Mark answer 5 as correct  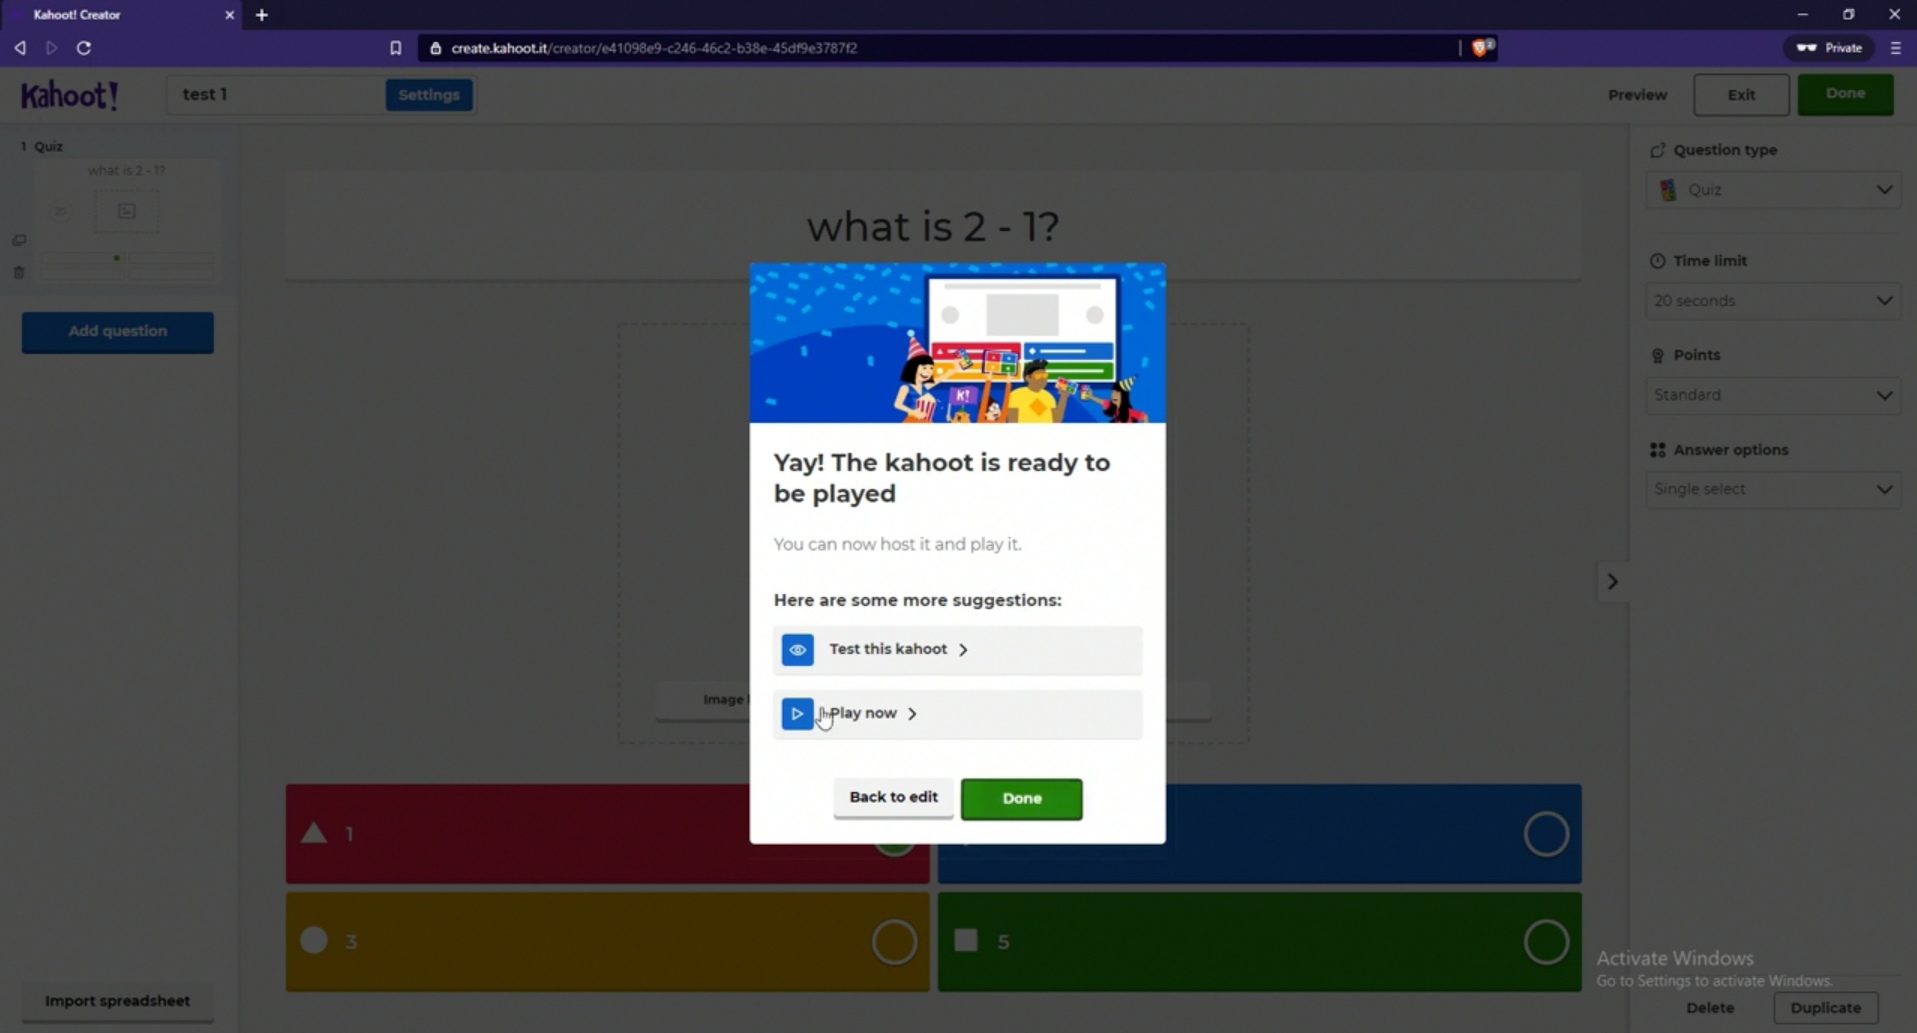(1546, 942)
